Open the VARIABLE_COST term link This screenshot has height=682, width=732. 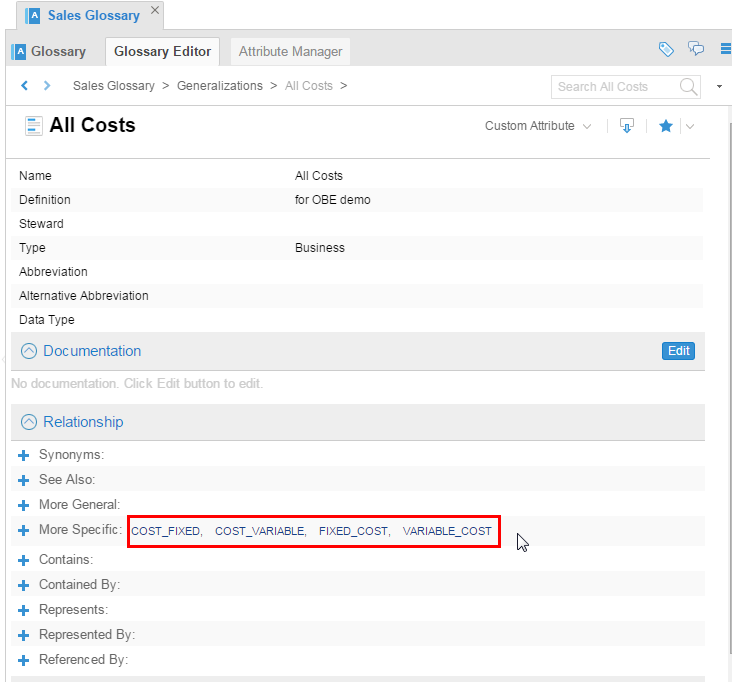coord(447,531)
